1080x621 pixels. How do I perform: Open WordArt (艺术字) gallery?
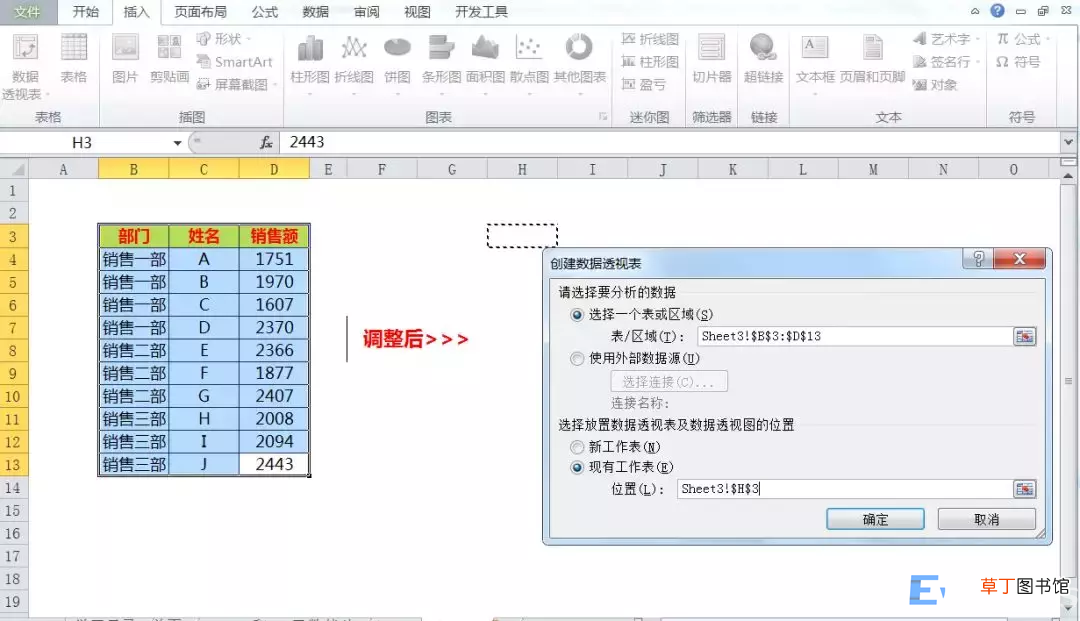pyautogui.click(x=946, y=39)
